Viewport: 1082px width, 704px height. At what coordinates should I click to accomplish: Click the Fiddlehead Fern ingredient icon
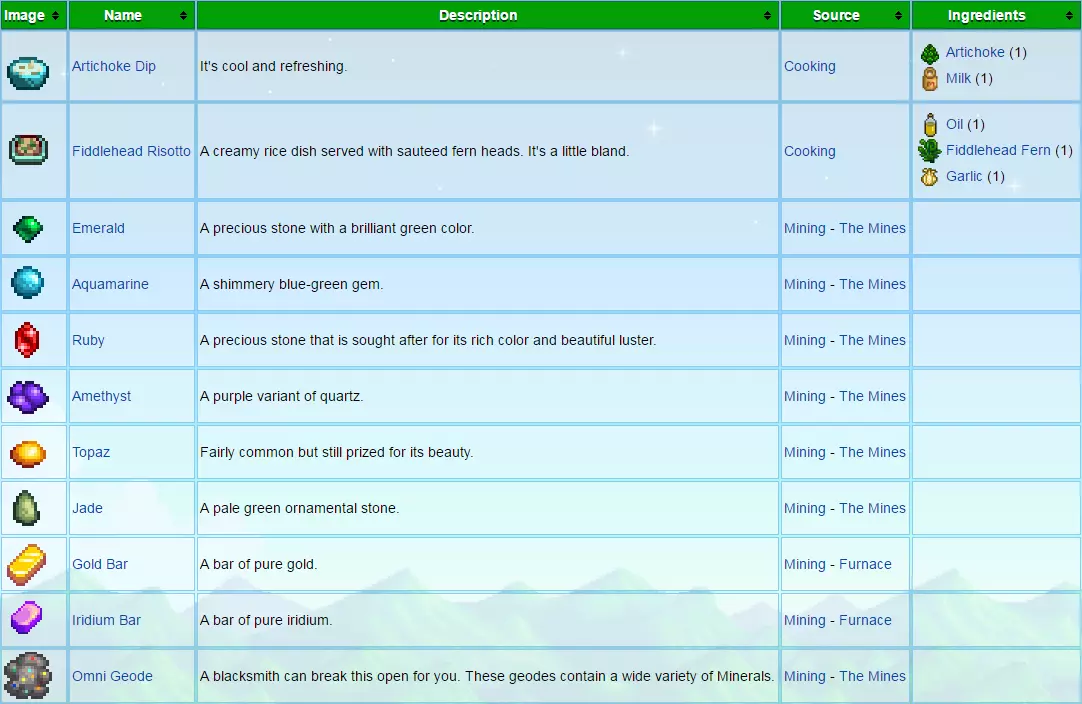929,150
